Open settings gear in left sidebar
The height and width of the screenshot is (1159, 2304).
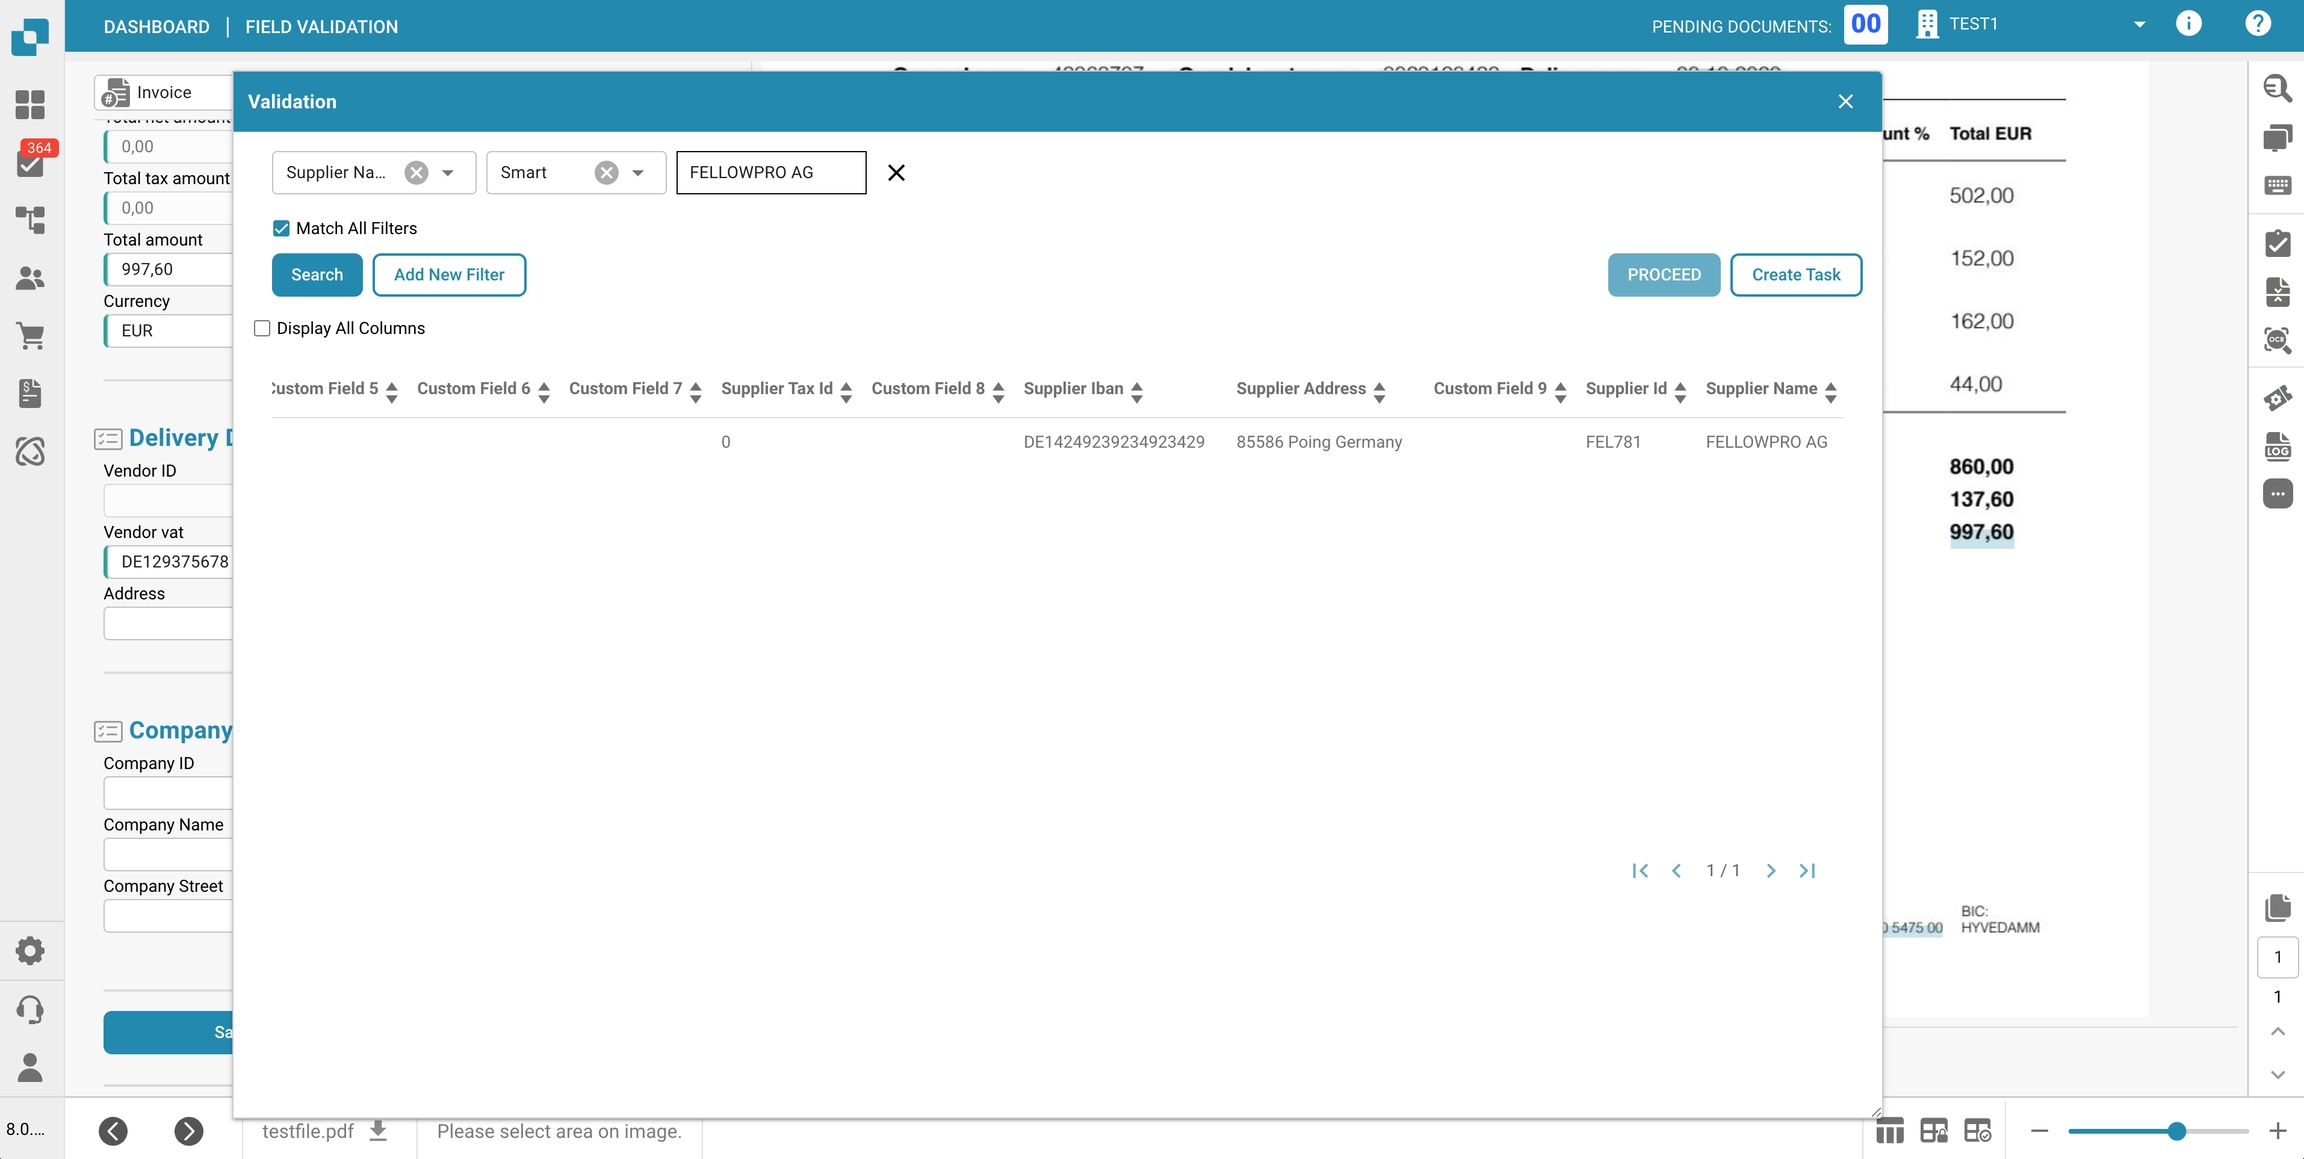coord(31,950)
